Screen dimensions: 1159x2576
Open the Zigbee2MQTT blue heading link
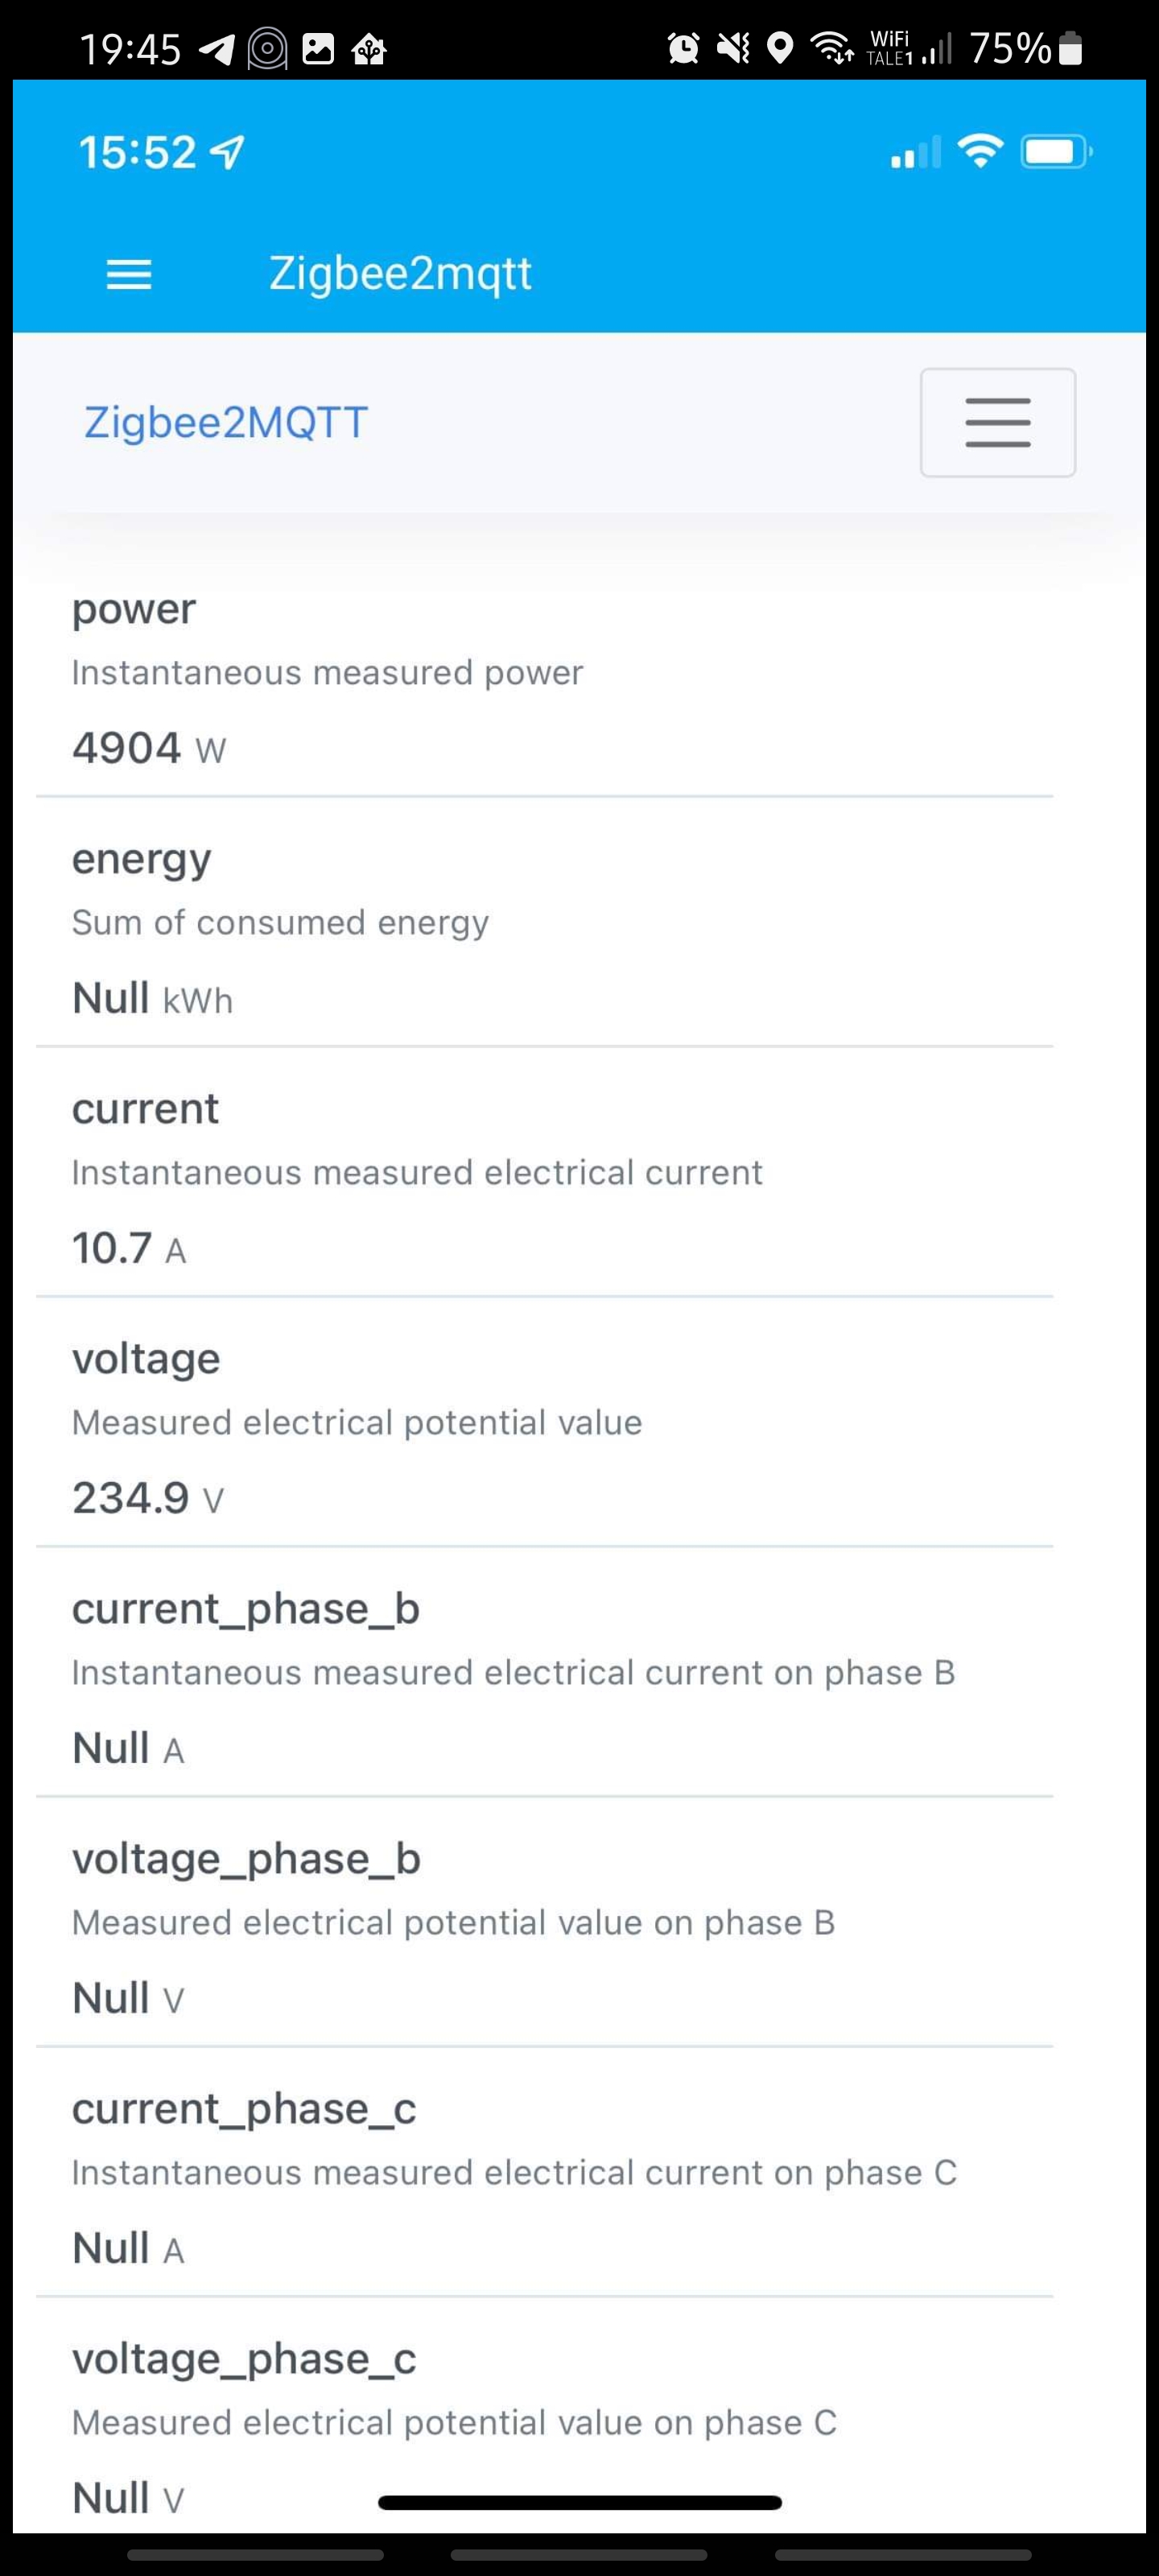(224, 421)
